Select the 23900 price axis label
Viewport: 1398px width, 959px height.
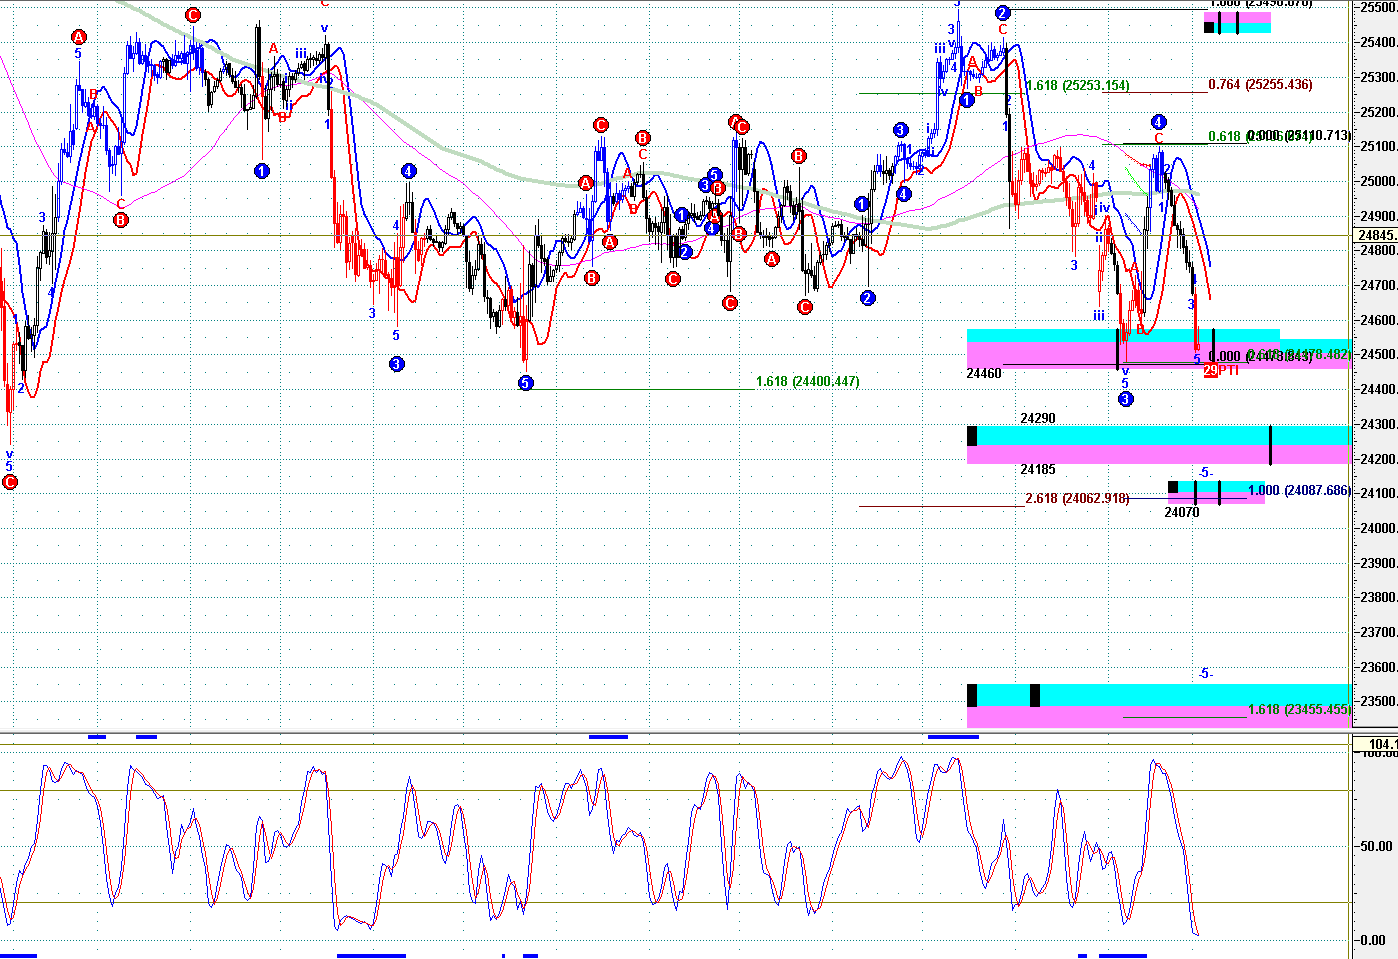click(x=1378, y=563)
